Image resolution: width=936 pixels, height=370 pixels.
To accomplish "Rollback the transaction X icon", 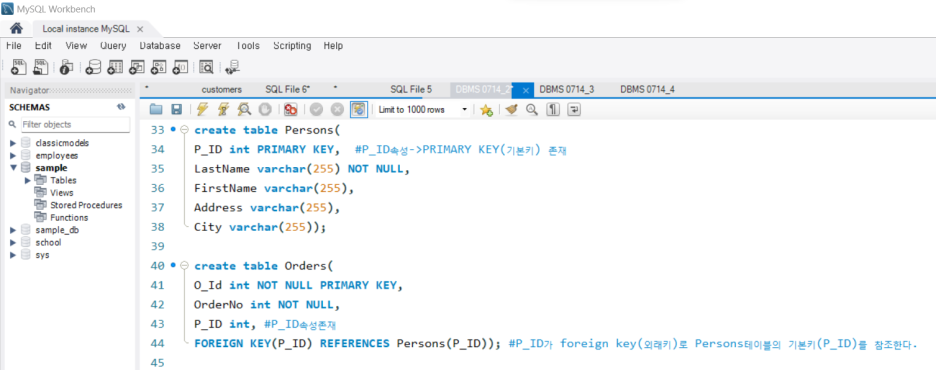I will click(337, 109).
